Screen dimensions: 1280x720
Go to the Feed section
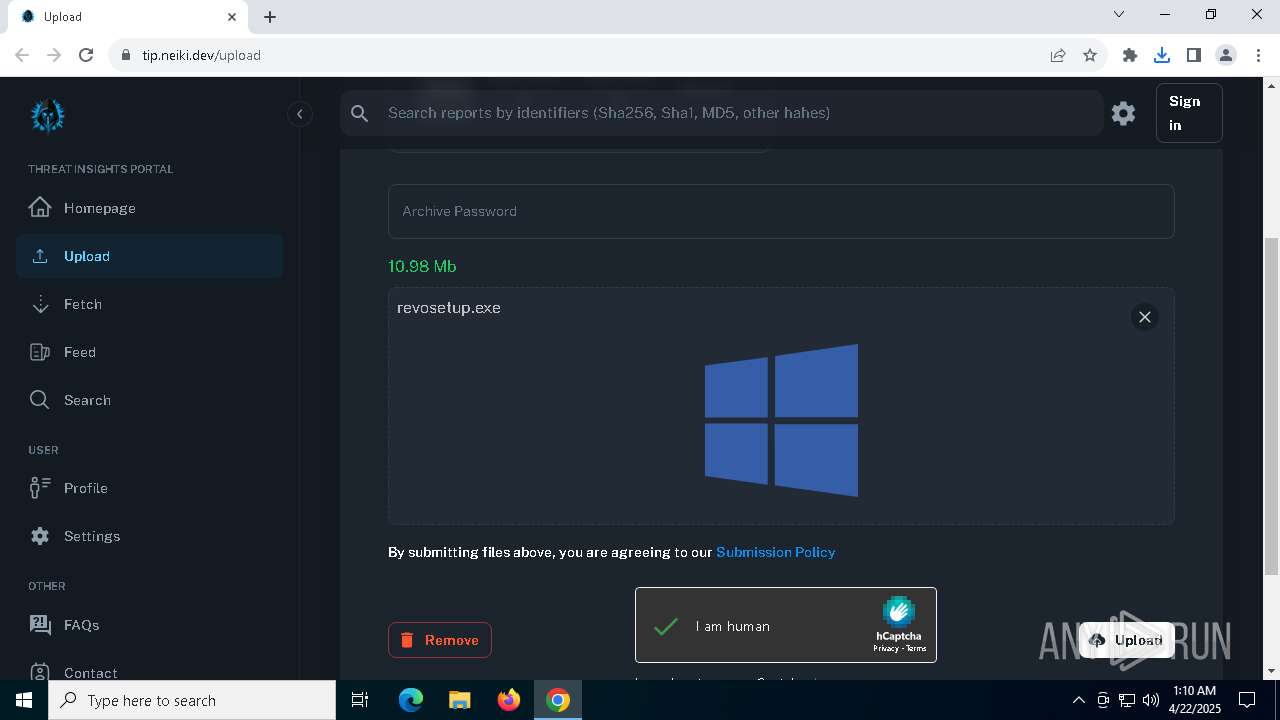[x=150, y=352]
